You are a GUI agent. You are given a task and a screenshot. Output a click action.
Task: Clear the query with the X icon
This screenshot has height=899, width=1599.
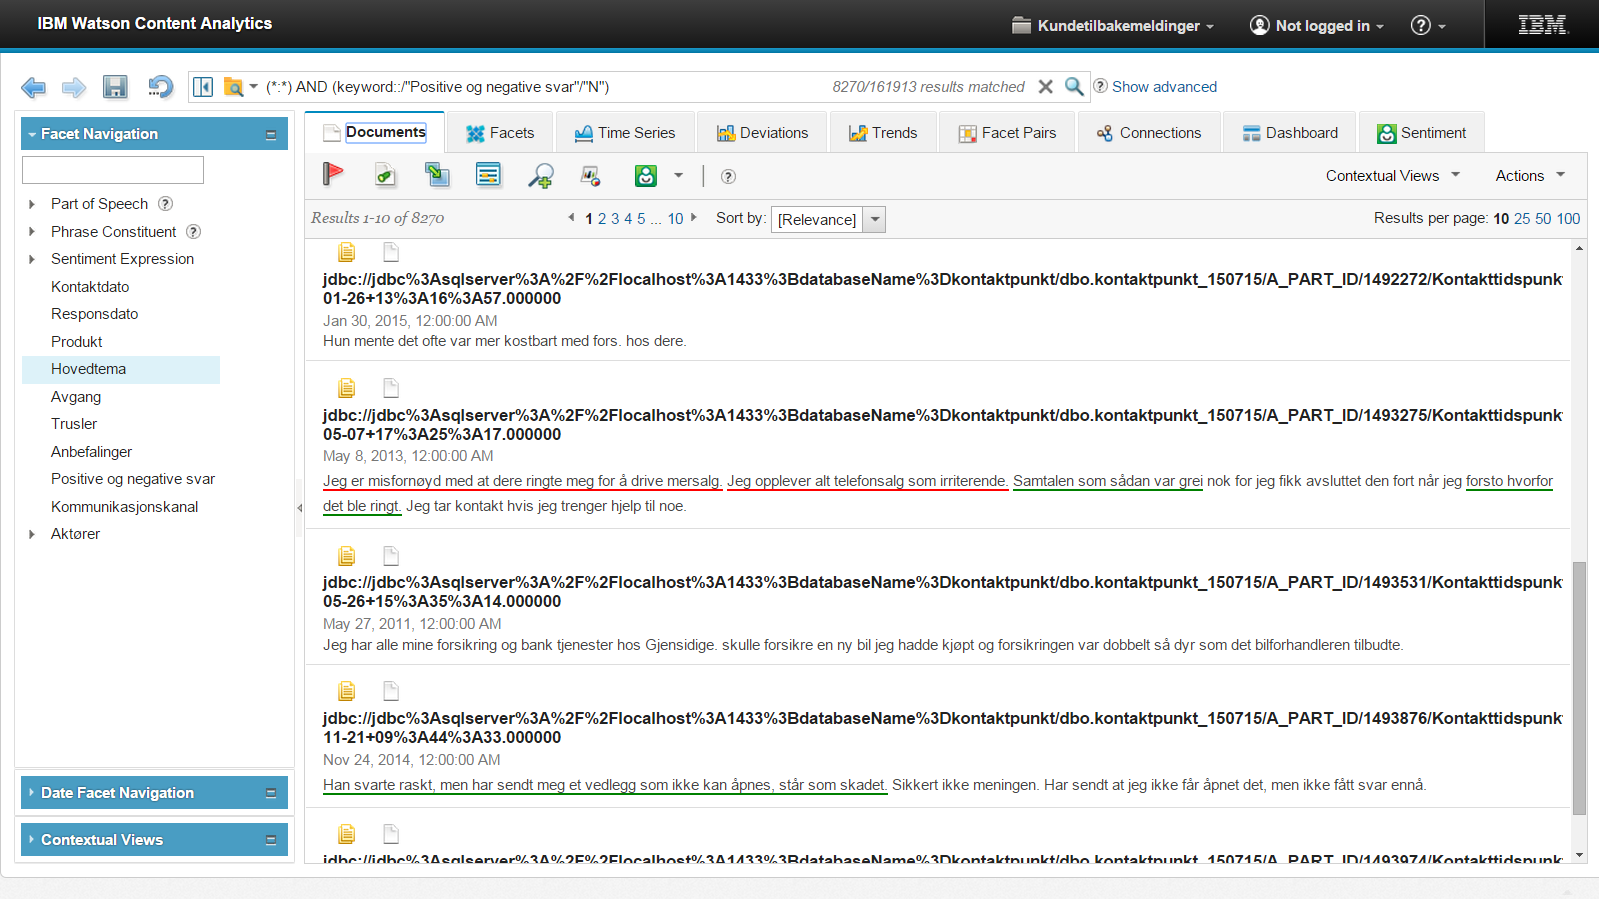1045,87
